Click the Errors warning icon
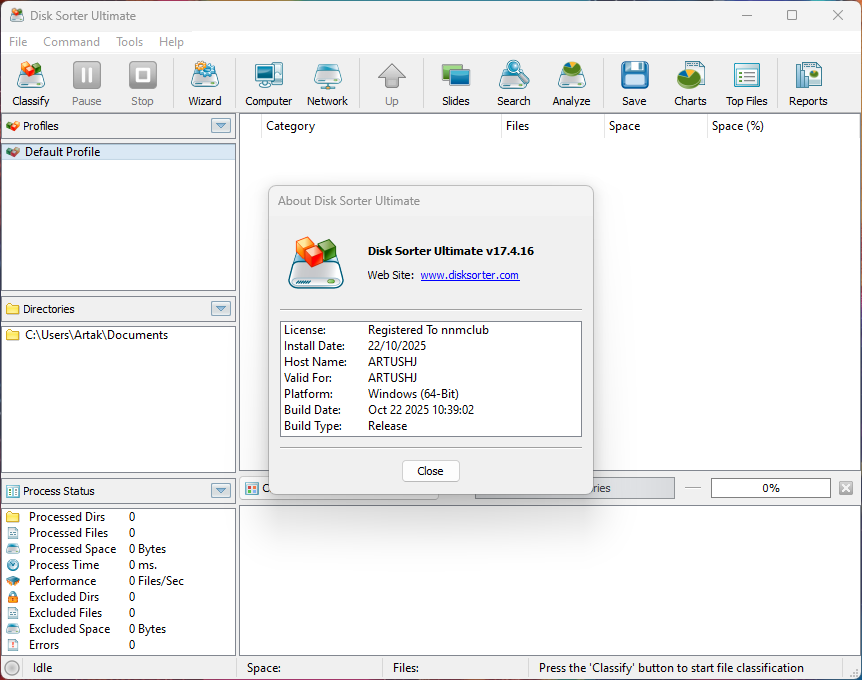This screenshot has height=680, width=862. tap(13, 645)
